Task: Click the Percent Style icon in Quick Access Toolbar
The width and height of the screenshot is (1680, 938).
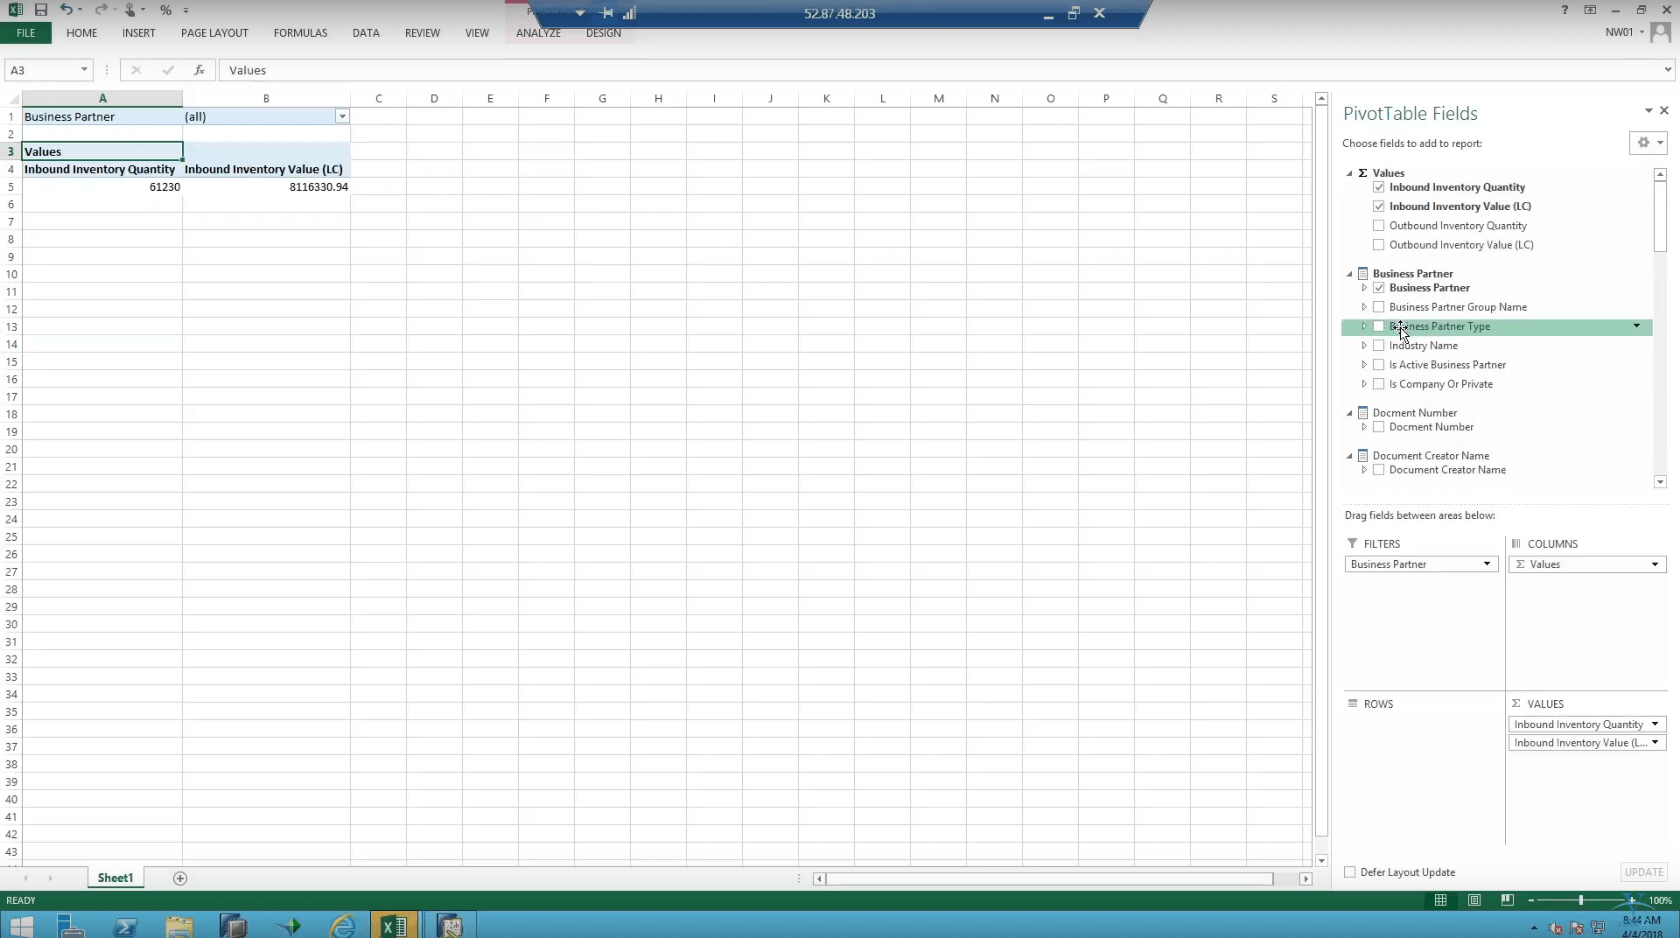Action: tap(166, 10)
